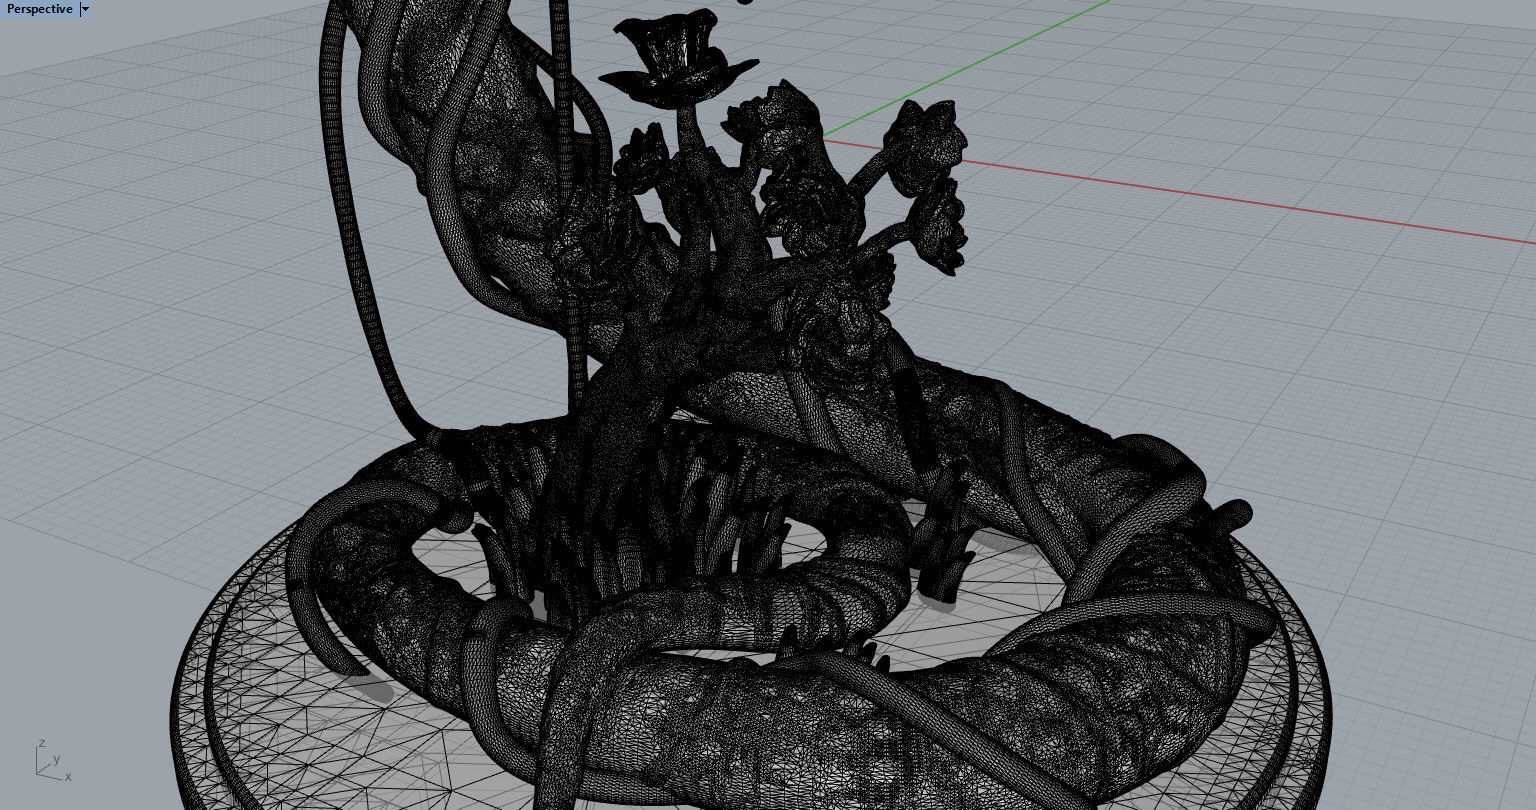Expand the viewport dropdown arrow beside Perspective
This screenshot has height=810, width=1536.
(x=85, y=9)
